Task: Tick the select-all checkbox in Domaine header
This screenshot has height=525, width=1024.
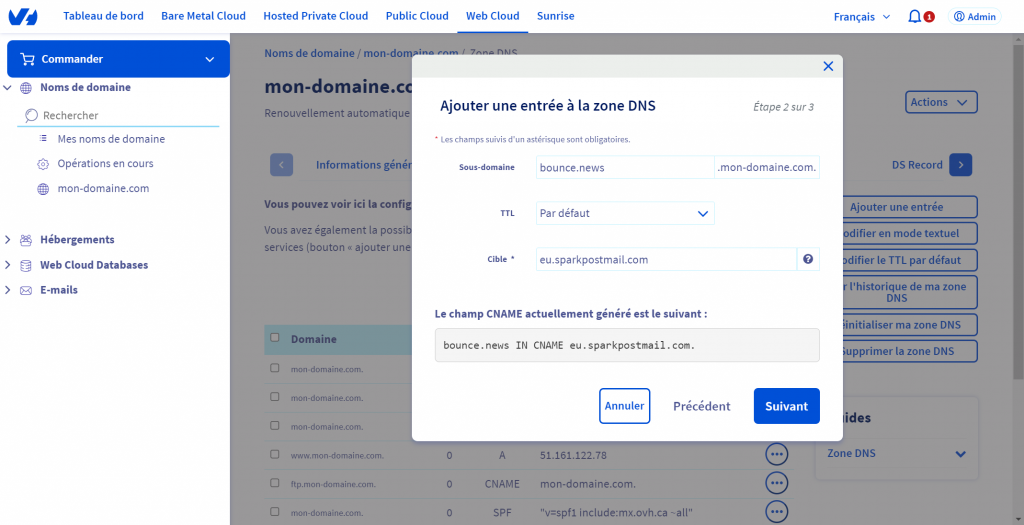Action: 275,338
